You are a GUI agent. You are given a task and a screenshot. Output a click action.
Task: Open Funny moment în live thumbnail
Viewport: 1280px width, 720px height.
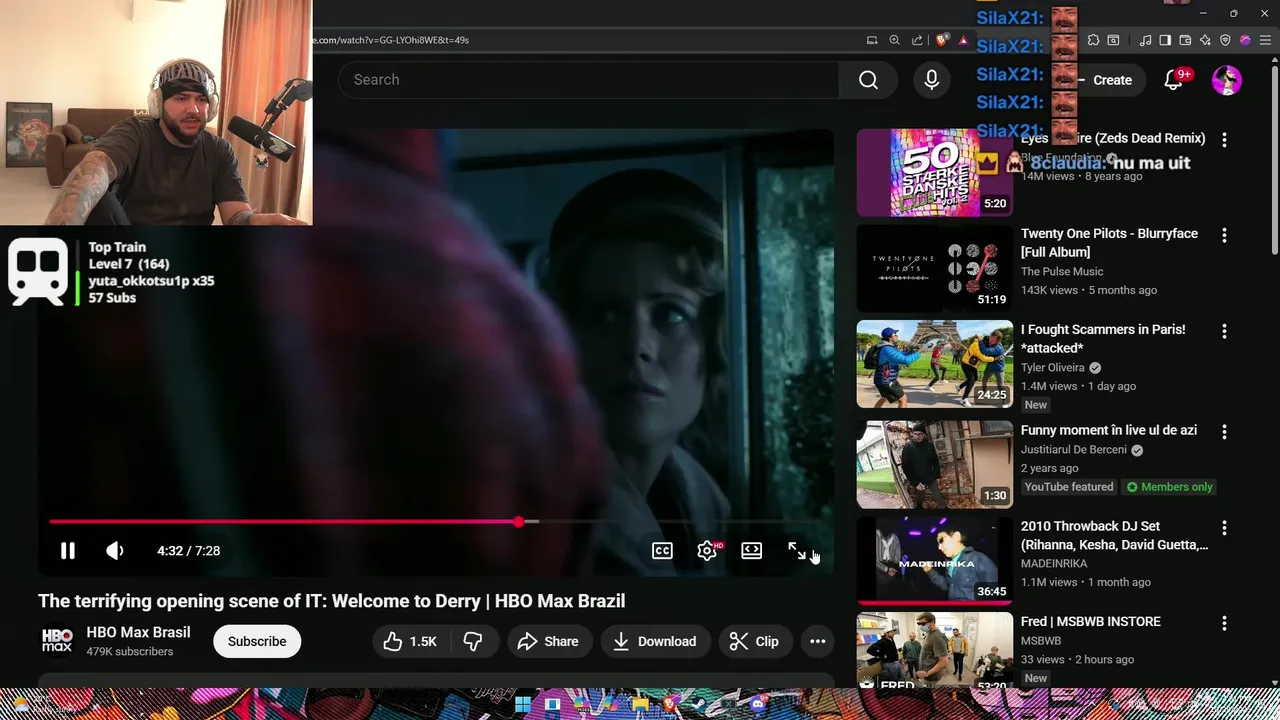pyautogui.click(x=934, y=465)
